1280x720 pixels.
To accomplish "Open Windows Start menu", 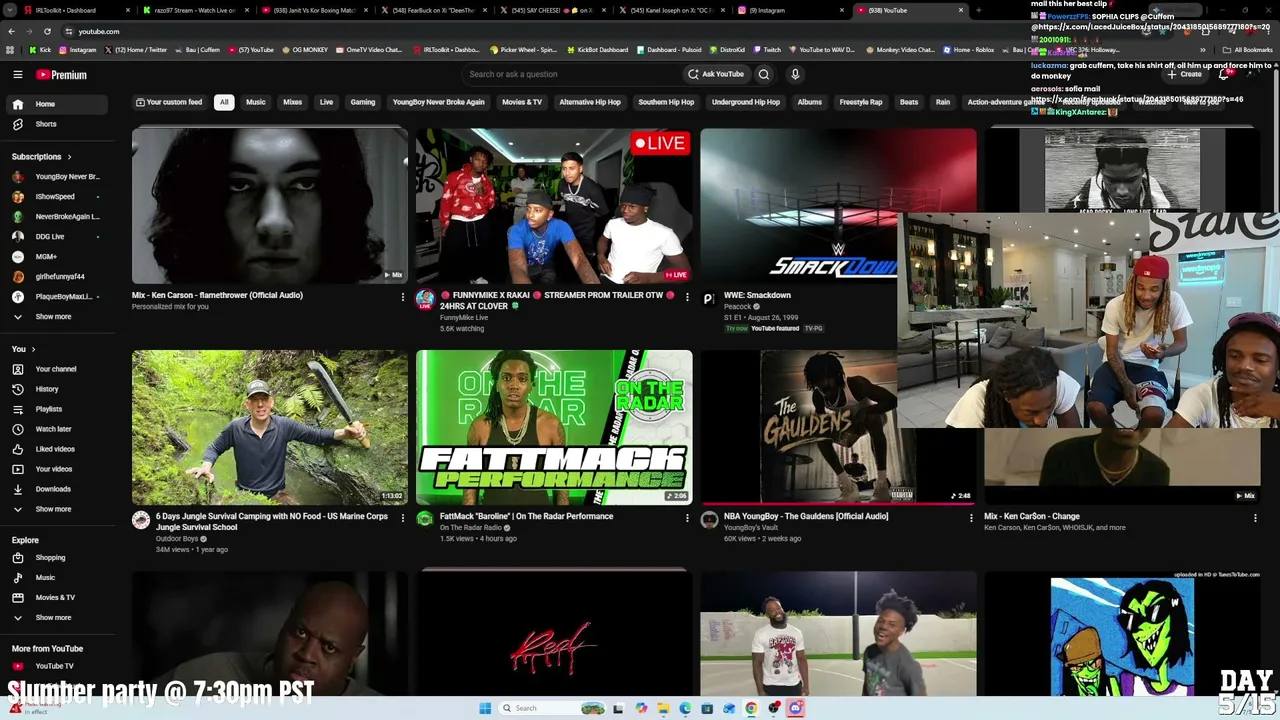I will [x=485, y=708].
